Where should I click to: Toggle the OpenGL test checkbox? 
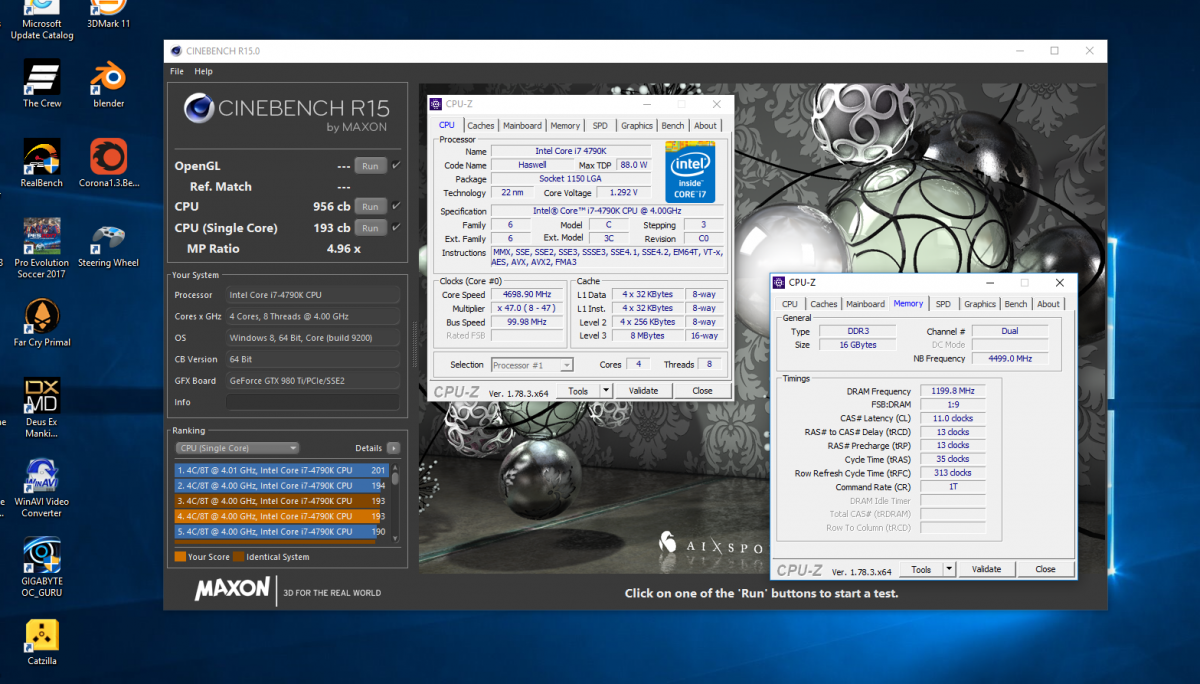[396, 165]
